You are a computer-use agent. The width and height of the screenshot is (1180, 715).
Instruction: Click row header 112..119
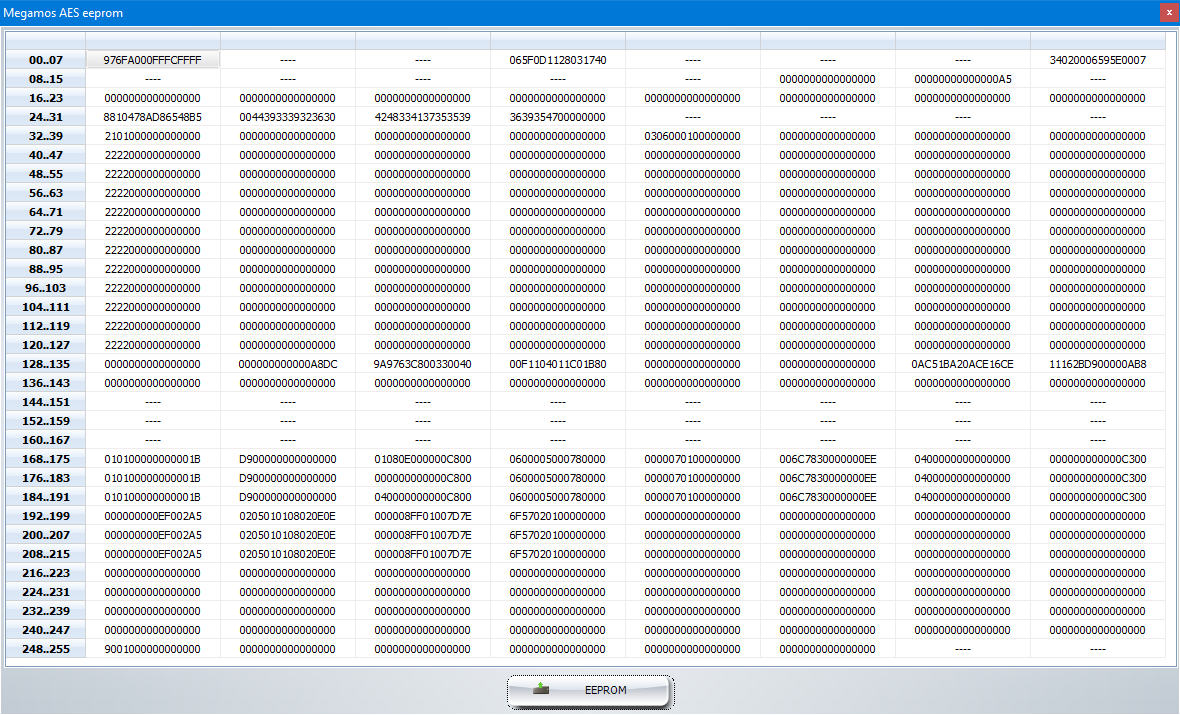[x=46, y=326]
